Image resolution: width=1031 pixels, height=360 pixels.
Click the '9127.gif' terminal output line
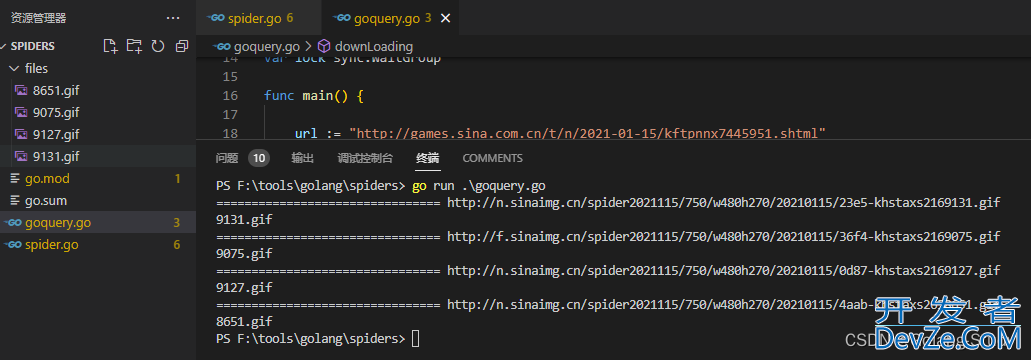click(244, 288)
